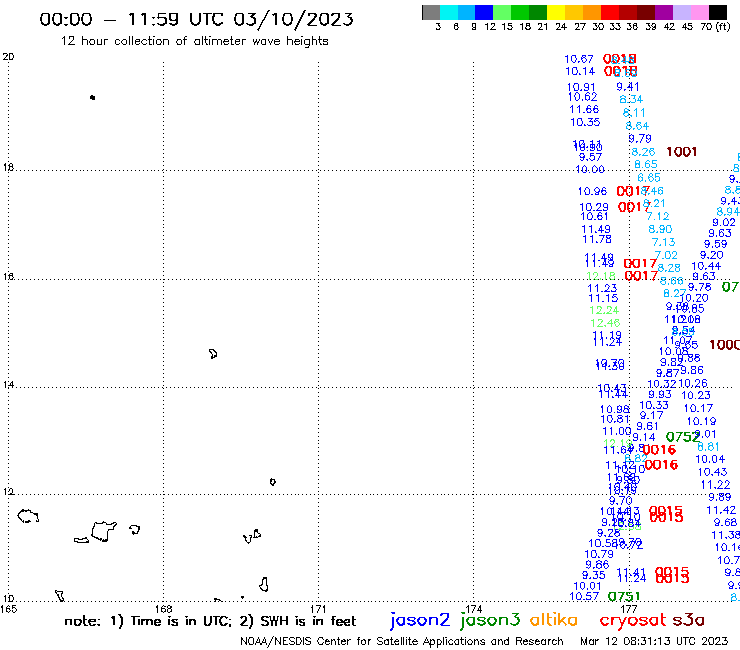The image size is (740, 650).
Task: Click the '10.96' wave height value
Action: [x=592, y=191]
